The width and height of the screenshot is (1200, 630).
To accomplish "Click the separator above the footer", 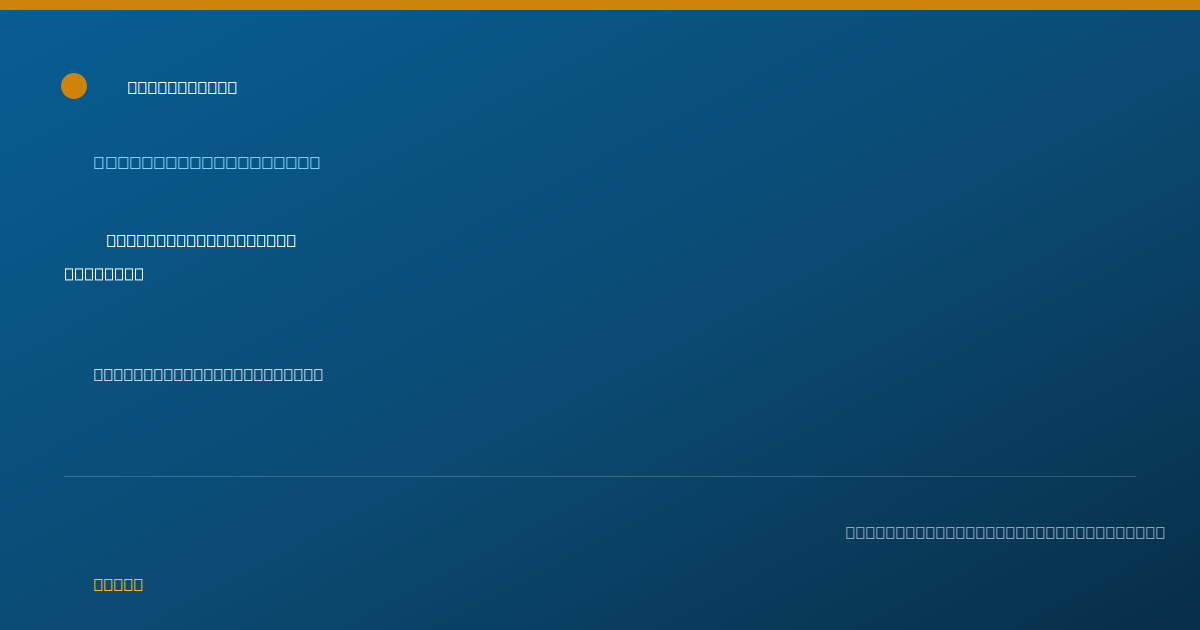I will point(600,476).
